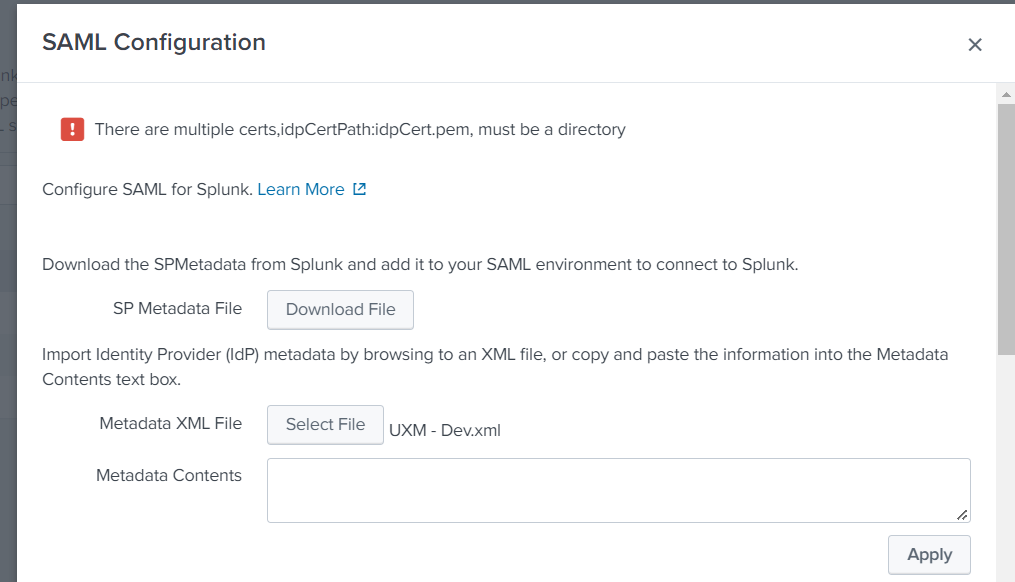The image size is (1015, 582).
Task: Click the Metadata XML File label
Action: tap(170, 423)
